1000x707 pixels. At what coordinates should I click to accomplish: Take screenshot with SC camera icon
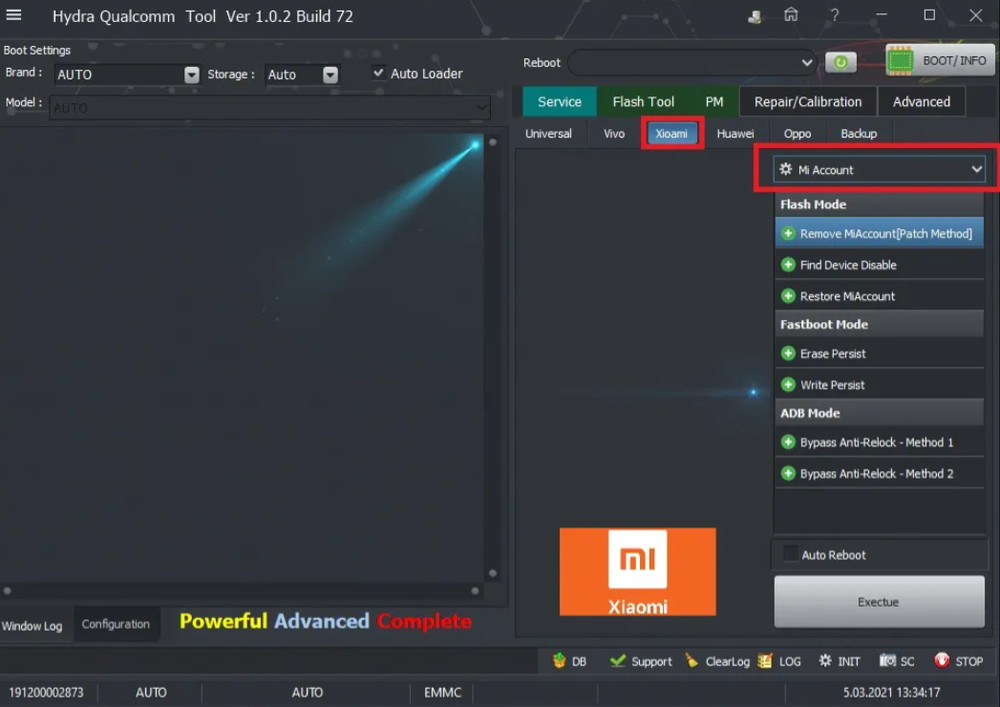[x=886, y=661]
